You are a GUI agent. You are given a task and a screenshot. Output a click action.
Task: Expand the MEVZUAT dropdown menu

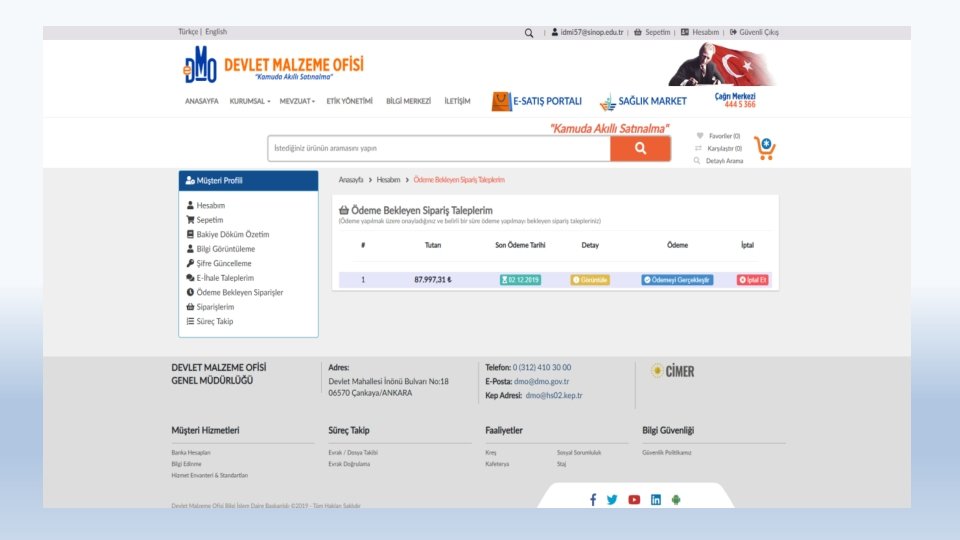(298, 101)
